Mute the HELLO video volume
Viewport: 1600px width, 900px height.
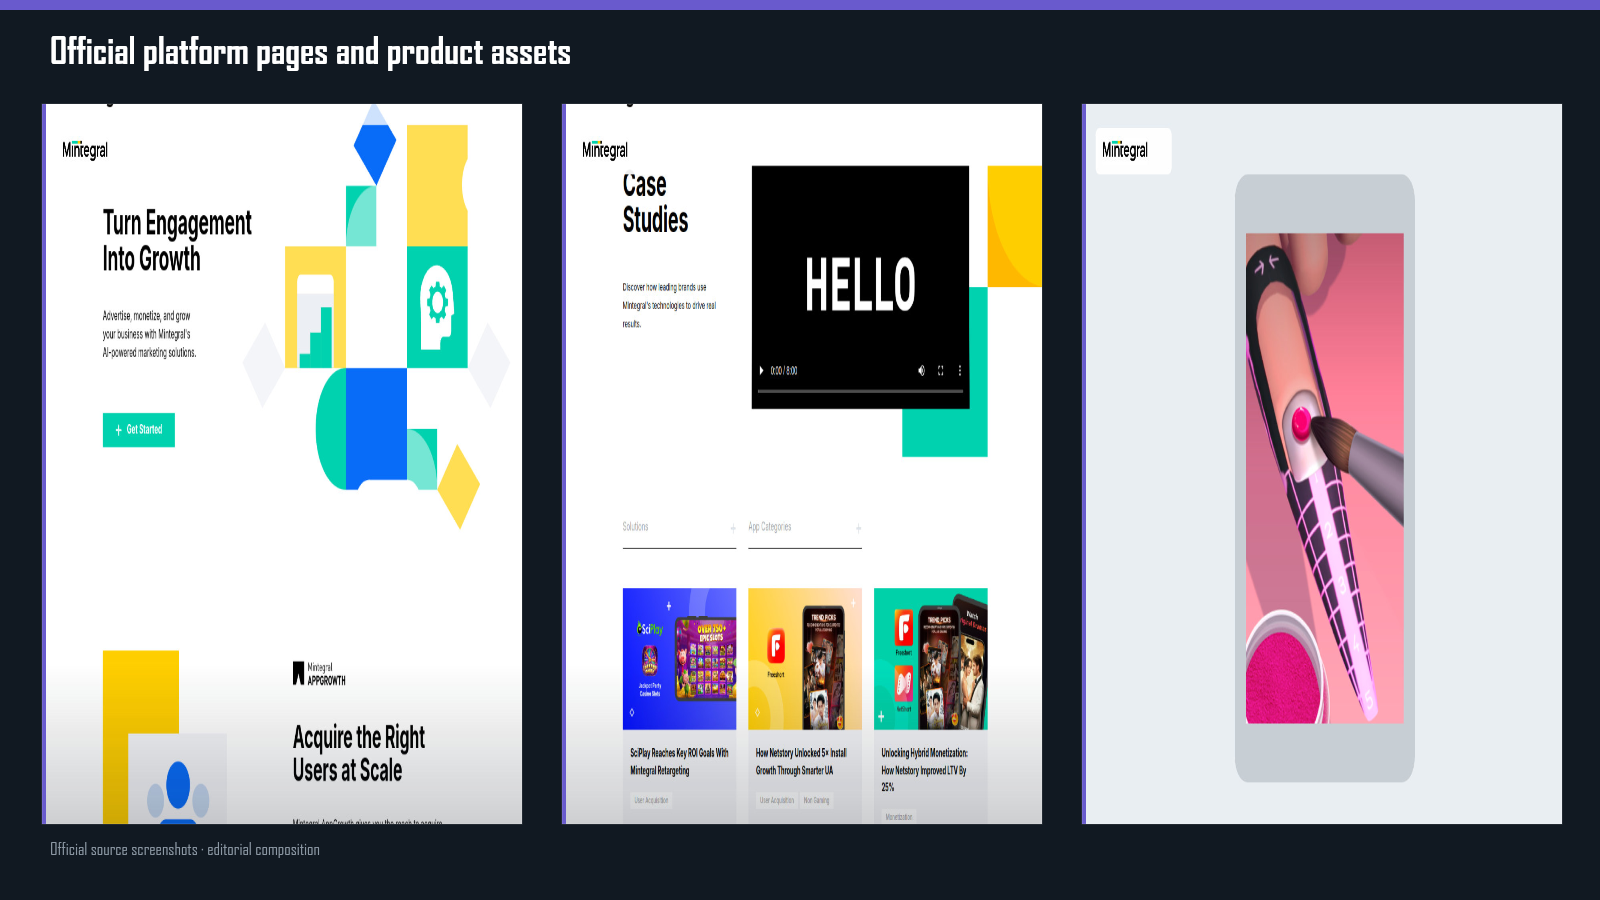(x=921, y=371)
